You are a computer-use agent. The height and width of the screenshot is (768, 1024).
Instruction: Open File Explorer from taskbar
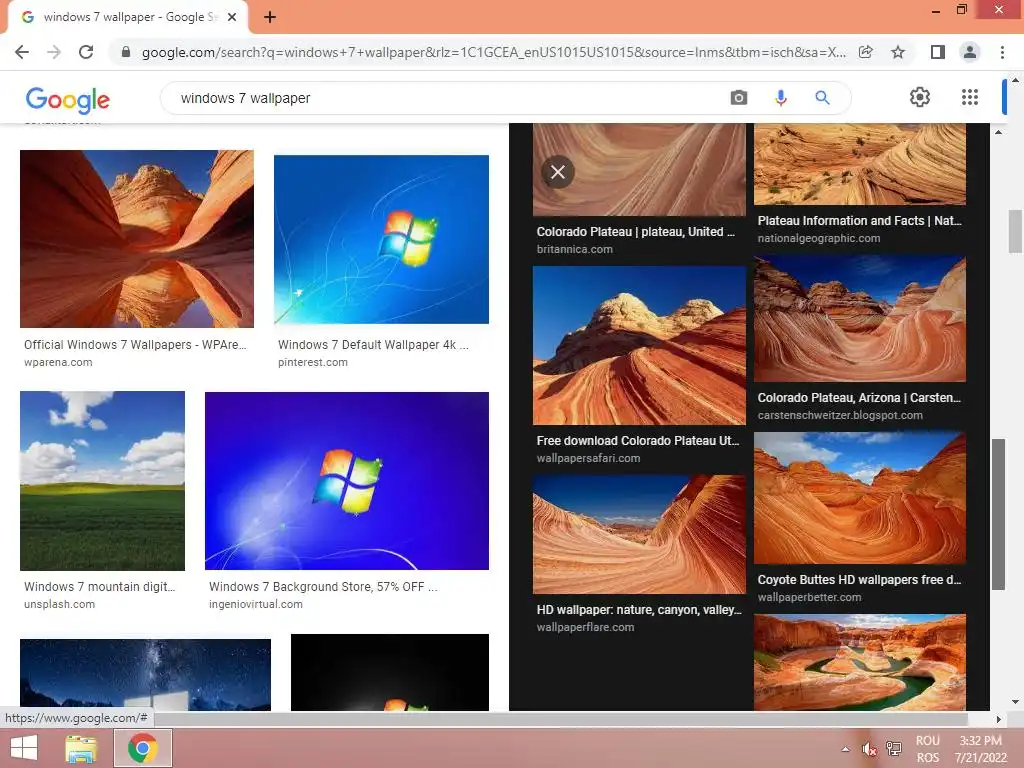click(x=82, y=748)
